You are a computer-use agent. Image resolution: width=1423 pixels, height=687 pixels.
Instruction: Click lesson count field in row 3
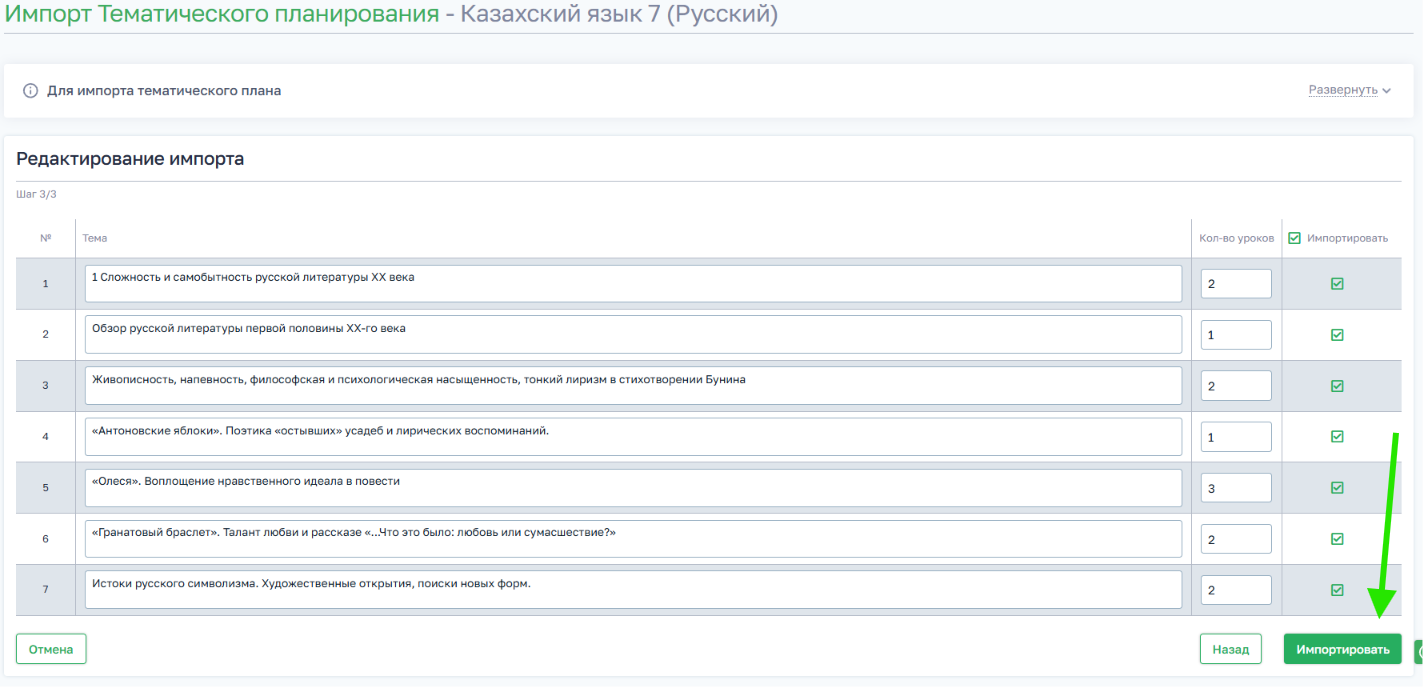pos(1236,386)
